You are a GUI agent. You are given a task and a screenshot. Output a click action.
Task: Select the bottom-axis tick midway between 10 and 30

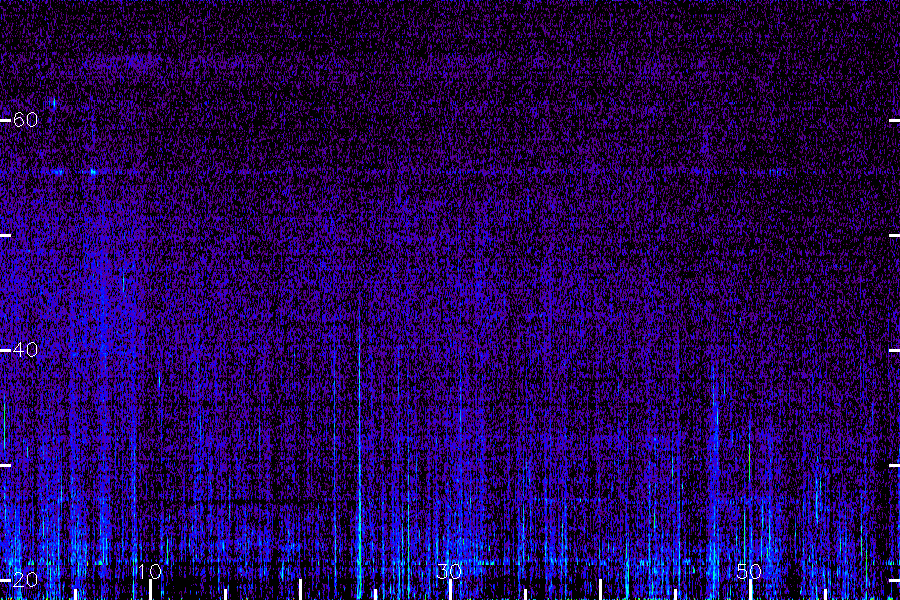[x=300, y=589]
